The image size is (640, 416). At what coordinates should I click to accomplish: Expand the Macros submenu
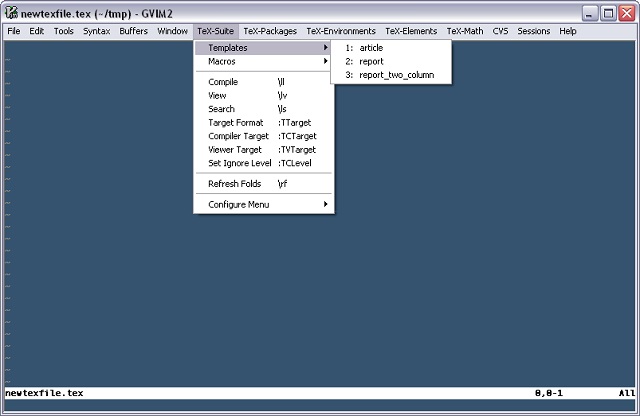pos(264,62)
